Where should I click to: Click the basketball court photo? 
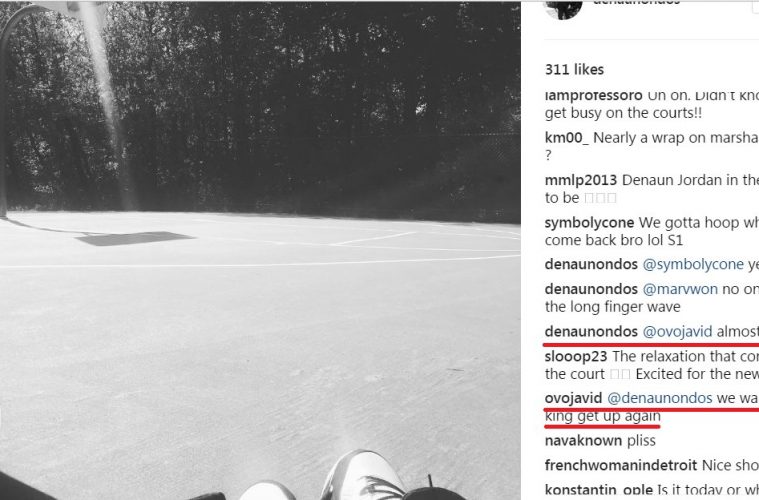260,250
